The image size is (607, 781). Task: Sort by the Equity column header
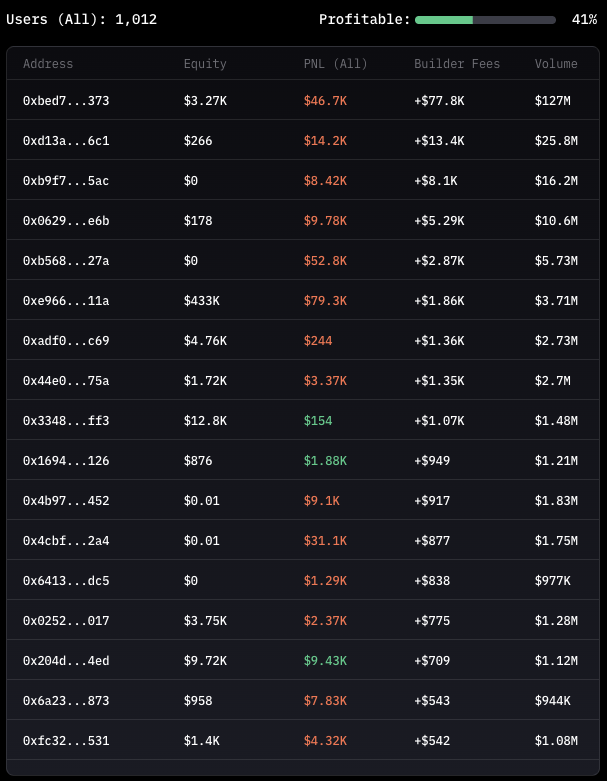(205, 64)
